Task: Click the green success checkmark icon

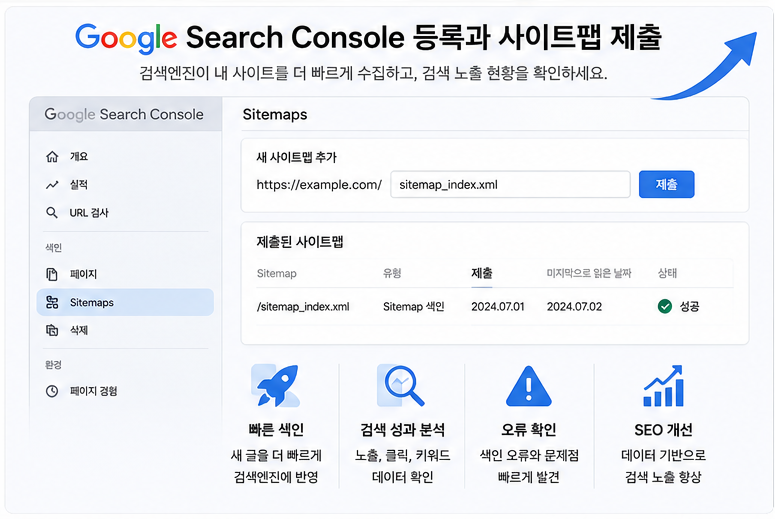Action: click(x=665, y=306)
